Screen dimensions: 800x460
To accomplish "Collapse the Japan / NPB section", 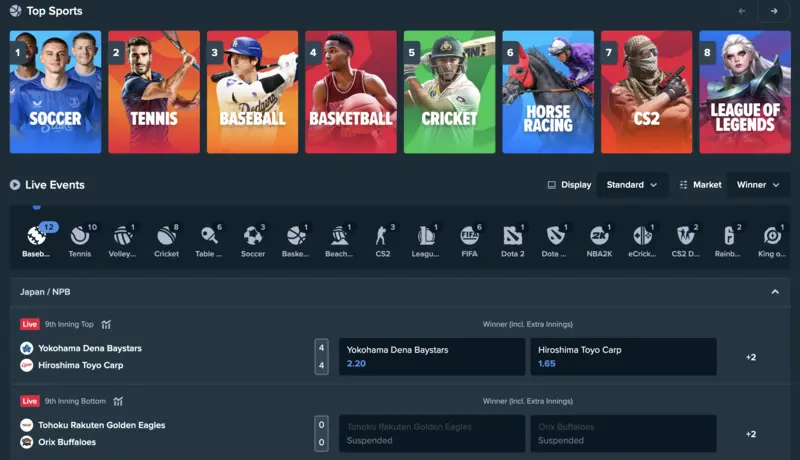I will tap(775, 292).
